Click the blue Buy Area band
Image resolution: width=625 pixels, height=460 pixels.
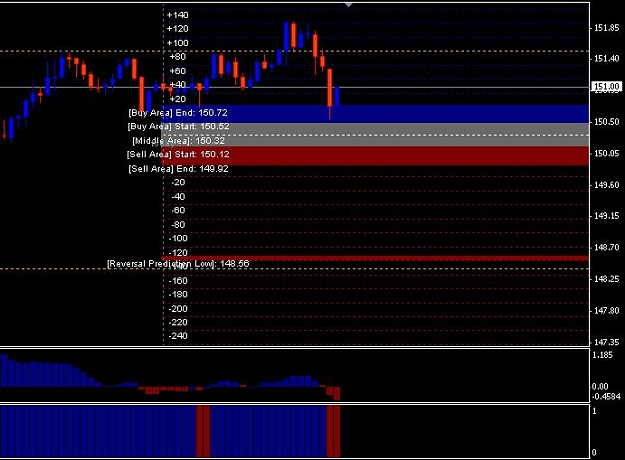[x=375, y=114]
